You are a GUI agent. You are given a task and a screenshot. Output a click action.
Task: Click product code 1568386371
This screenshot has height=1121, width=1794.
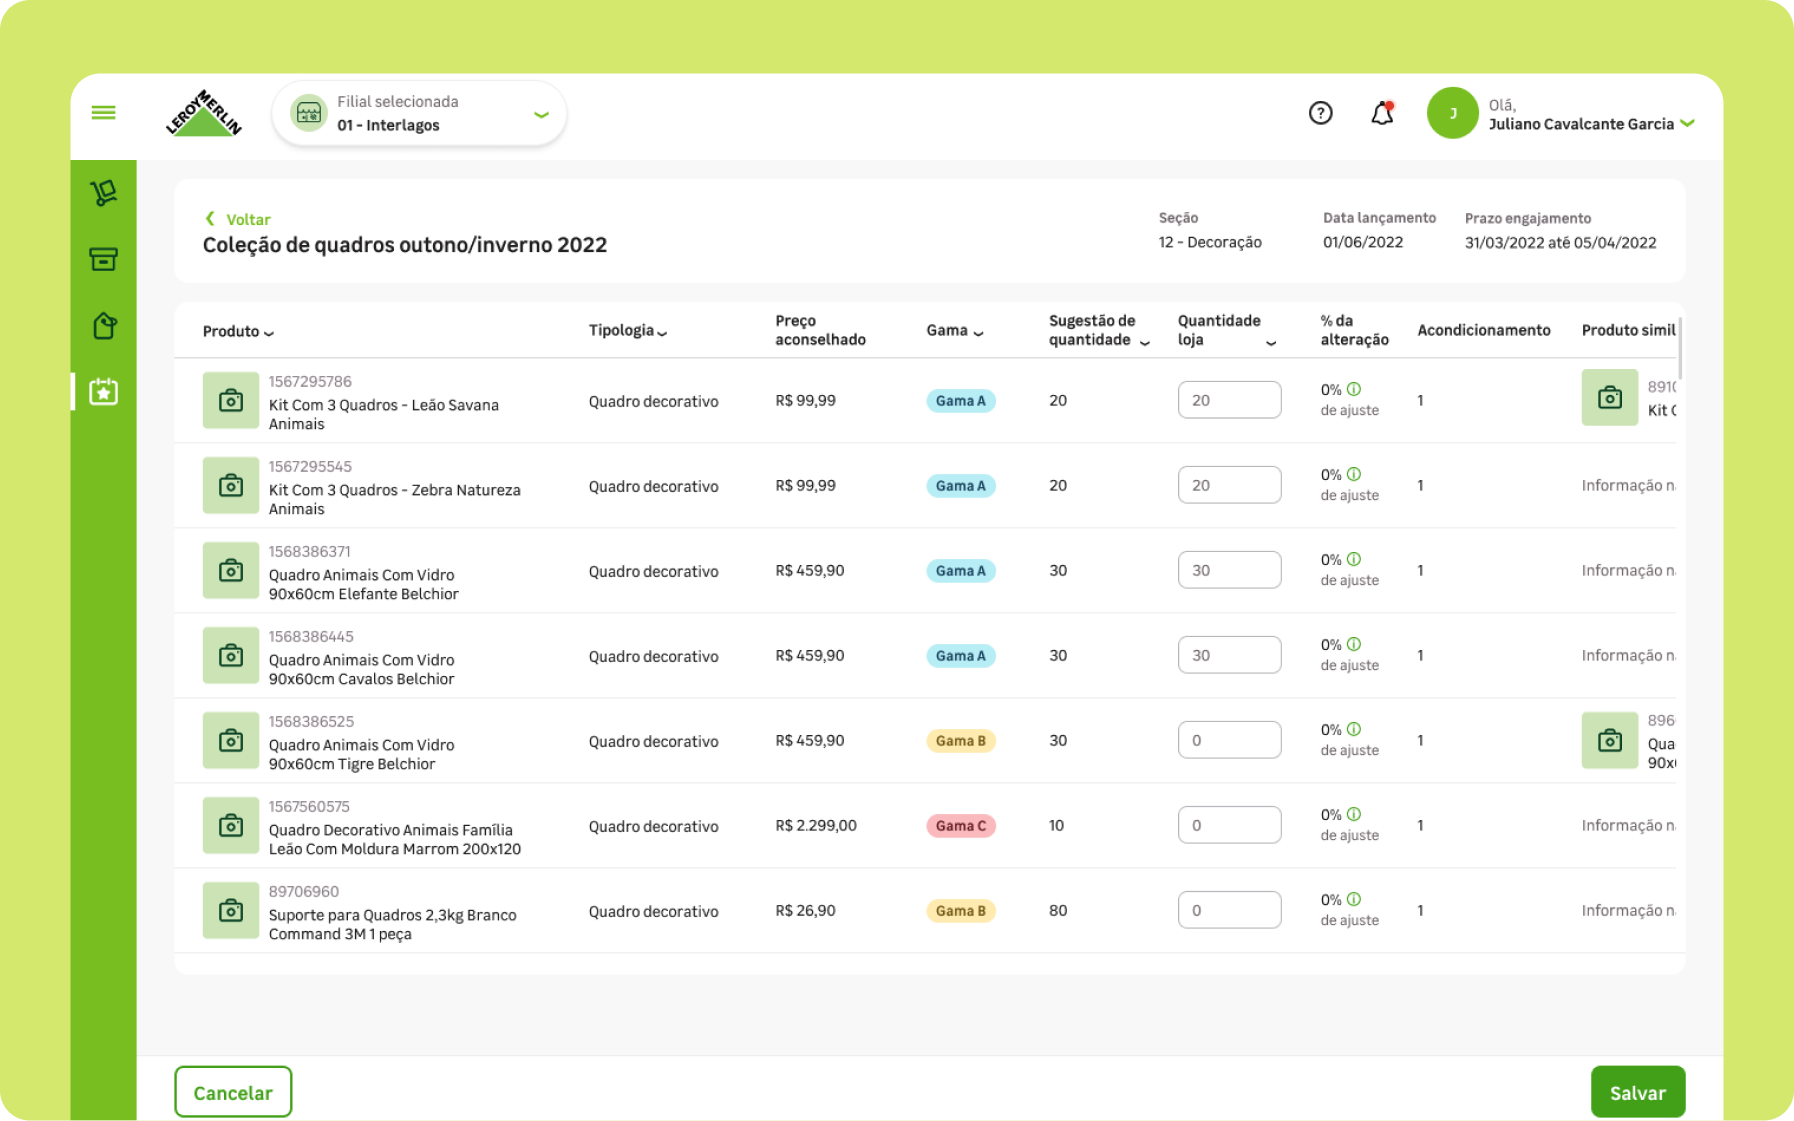click(x=309, y=551)
